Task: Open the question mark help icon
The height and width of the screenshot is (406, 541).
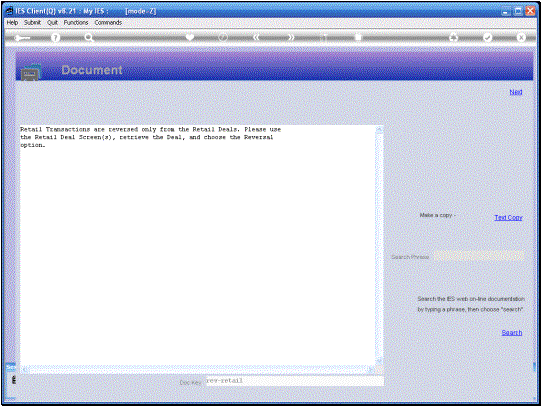Action: [55, 38]
